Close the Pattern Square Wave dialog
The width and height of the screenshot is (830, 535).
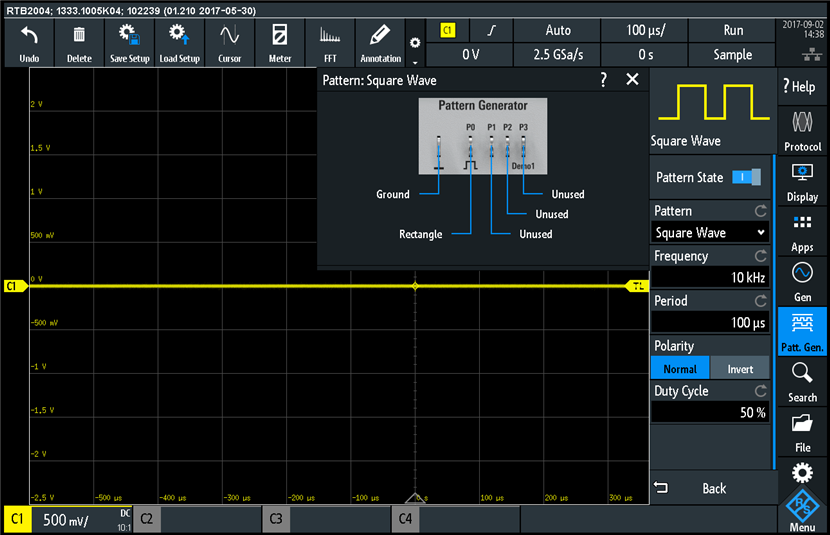632,80
